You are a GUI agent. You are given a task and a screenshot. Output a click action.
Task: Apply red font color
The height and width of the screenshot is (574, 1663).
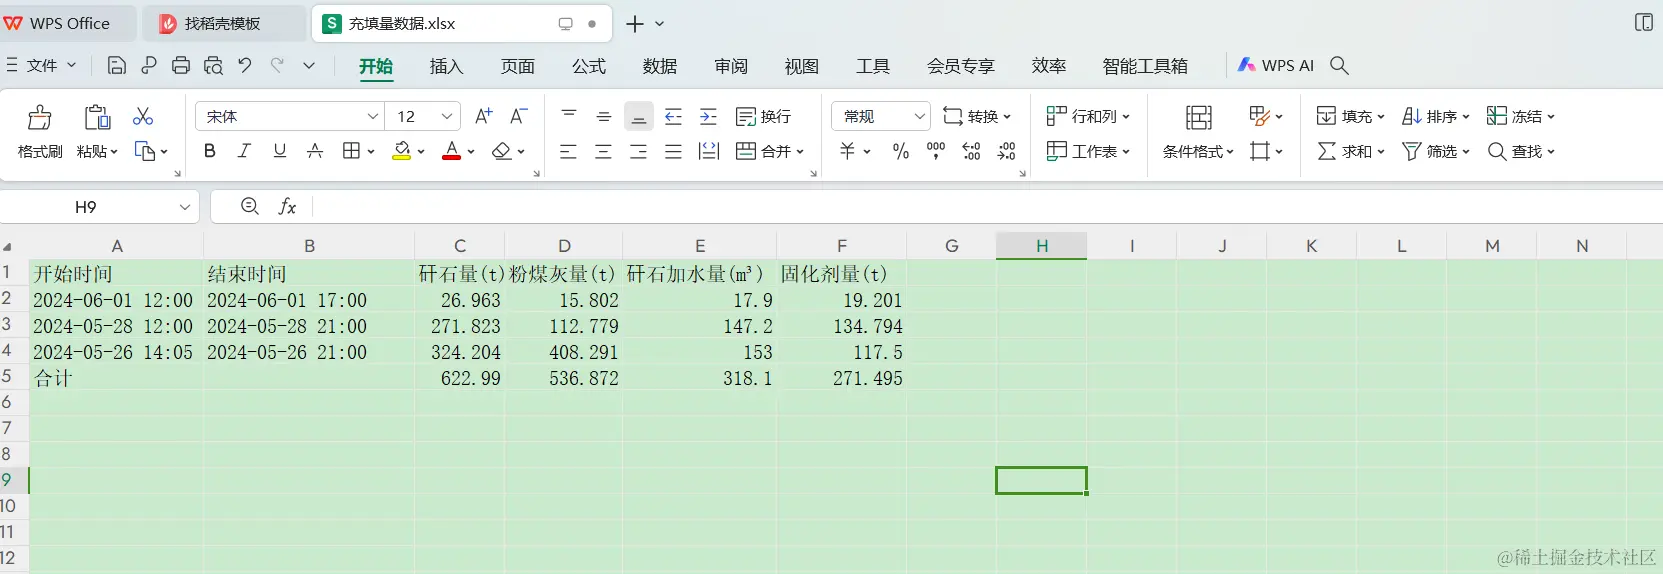[x=452, y=151]
